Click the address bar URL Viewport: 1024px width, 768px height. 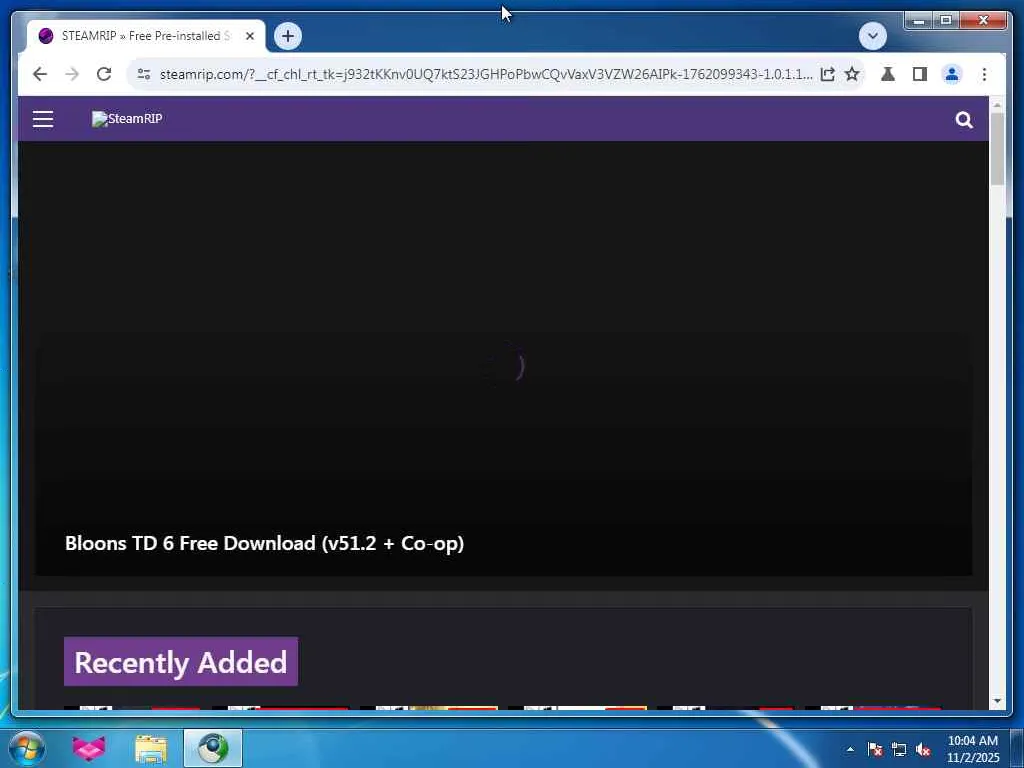(x=486, y=74)
